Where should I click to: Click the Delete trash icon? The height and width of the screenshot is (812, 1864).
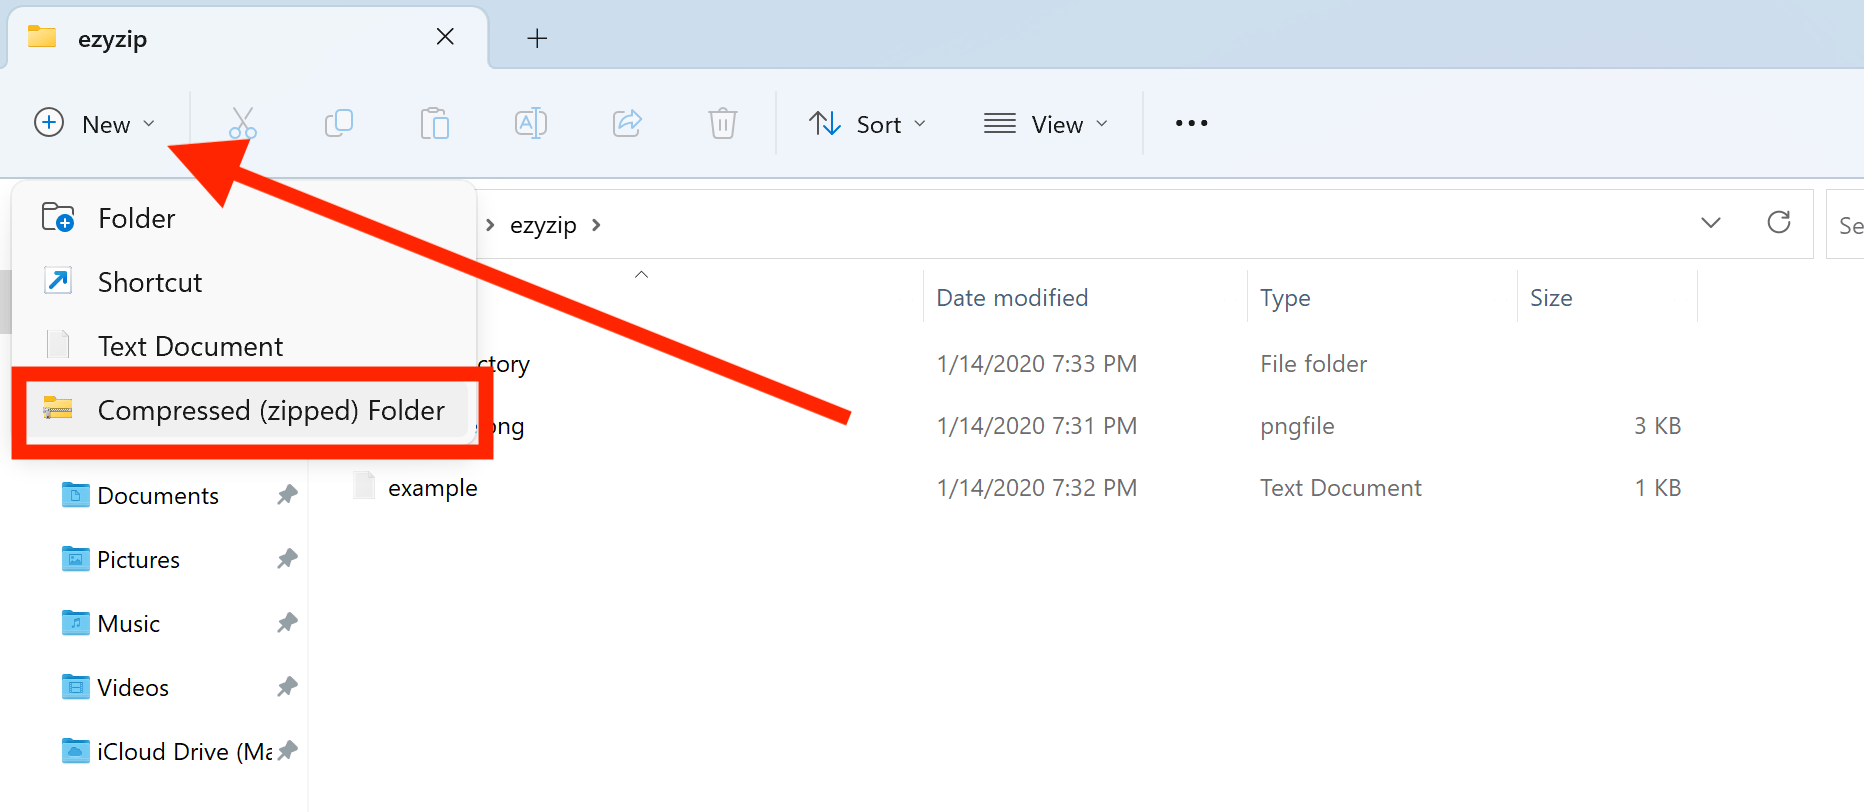[723, 123]
